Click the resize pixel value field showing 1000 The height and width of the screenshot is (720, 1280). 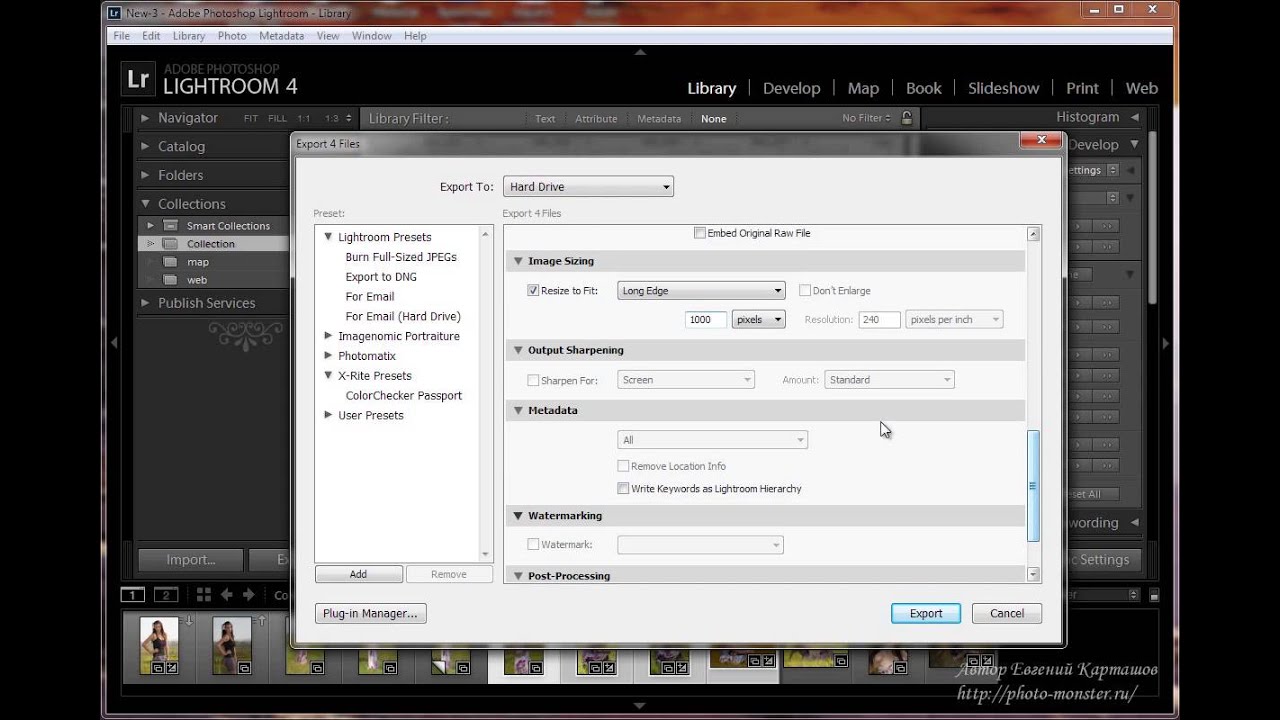(x=706, y=319)
